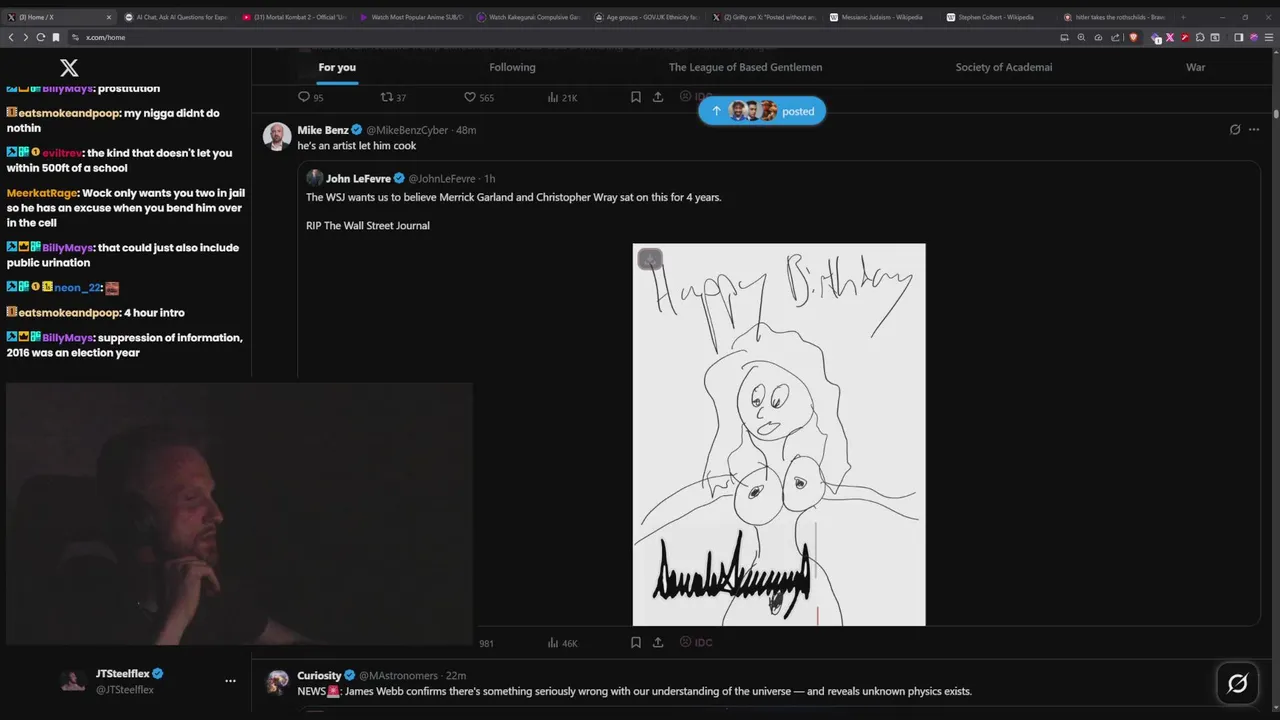Click the X logo in the sidebar
Image resolution: width=1280 pixels, height=720 pixels.
69,67
